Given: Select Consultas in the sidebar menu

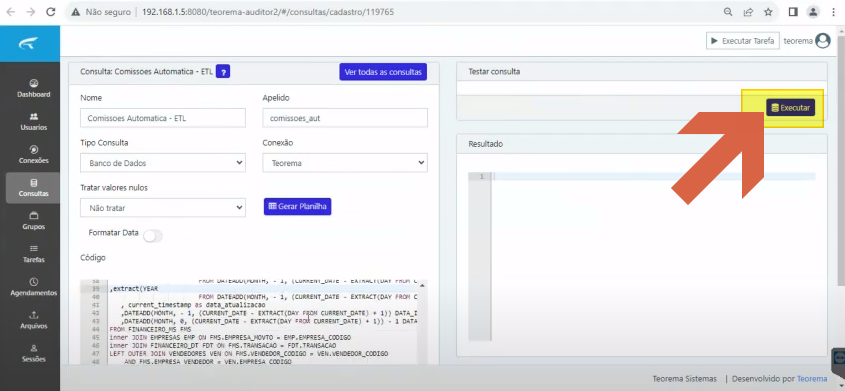Looking at the screenshot, I should click(x=33, y=187).
